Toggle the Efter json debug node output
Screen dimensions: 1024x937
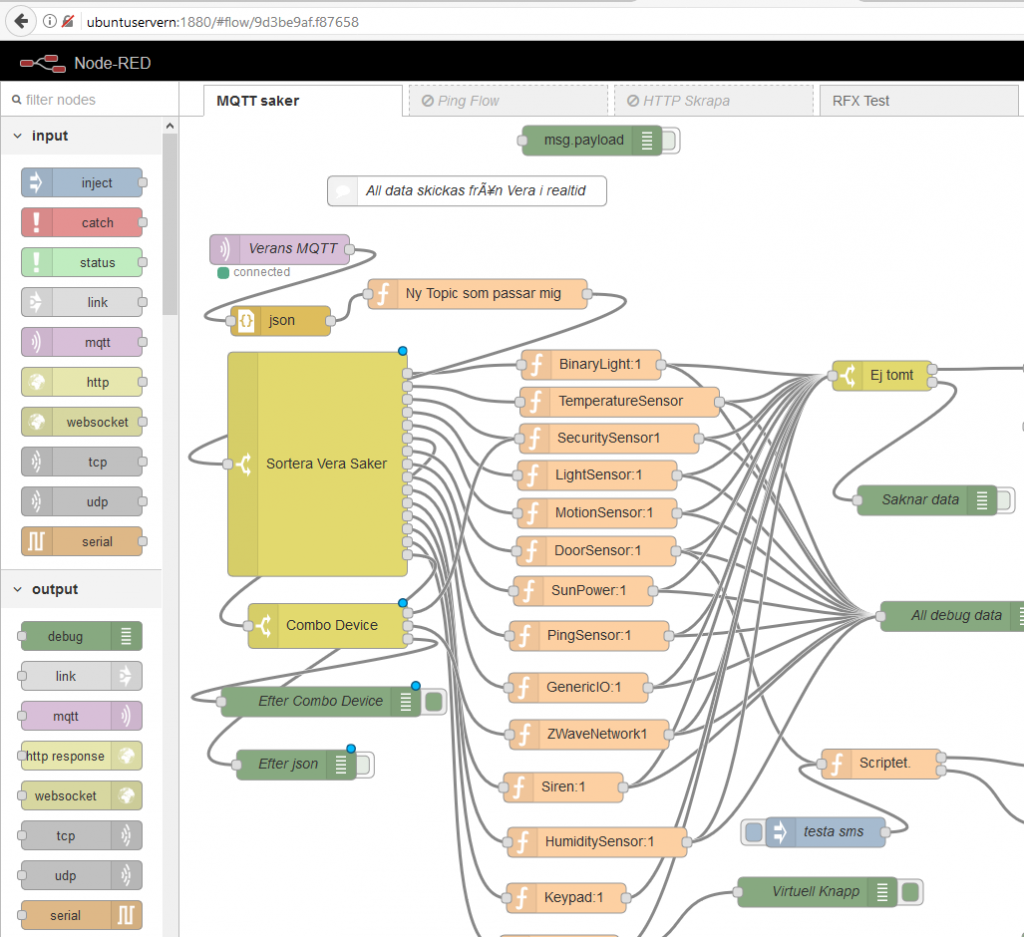[x=365, y=765]
